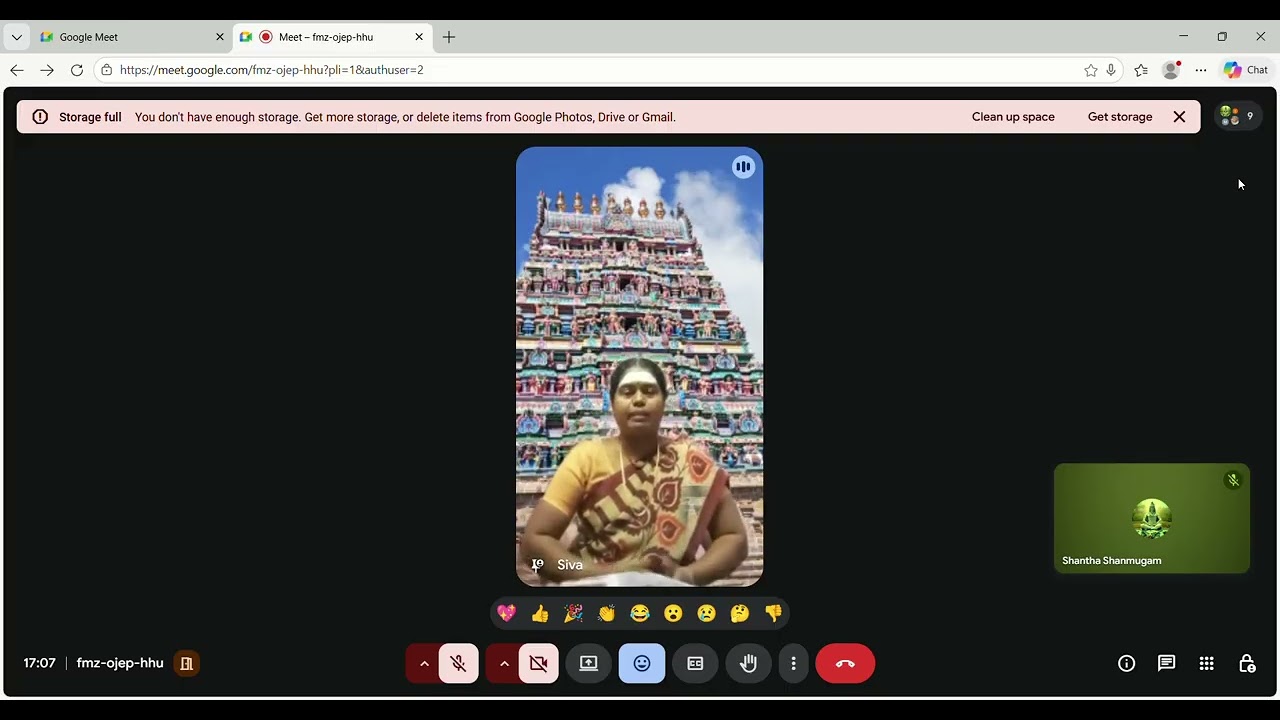Send the thumbs up reaction
The width and height of the screenshot is (1280, 720).
pyautogui.click(x=540, y=613)
